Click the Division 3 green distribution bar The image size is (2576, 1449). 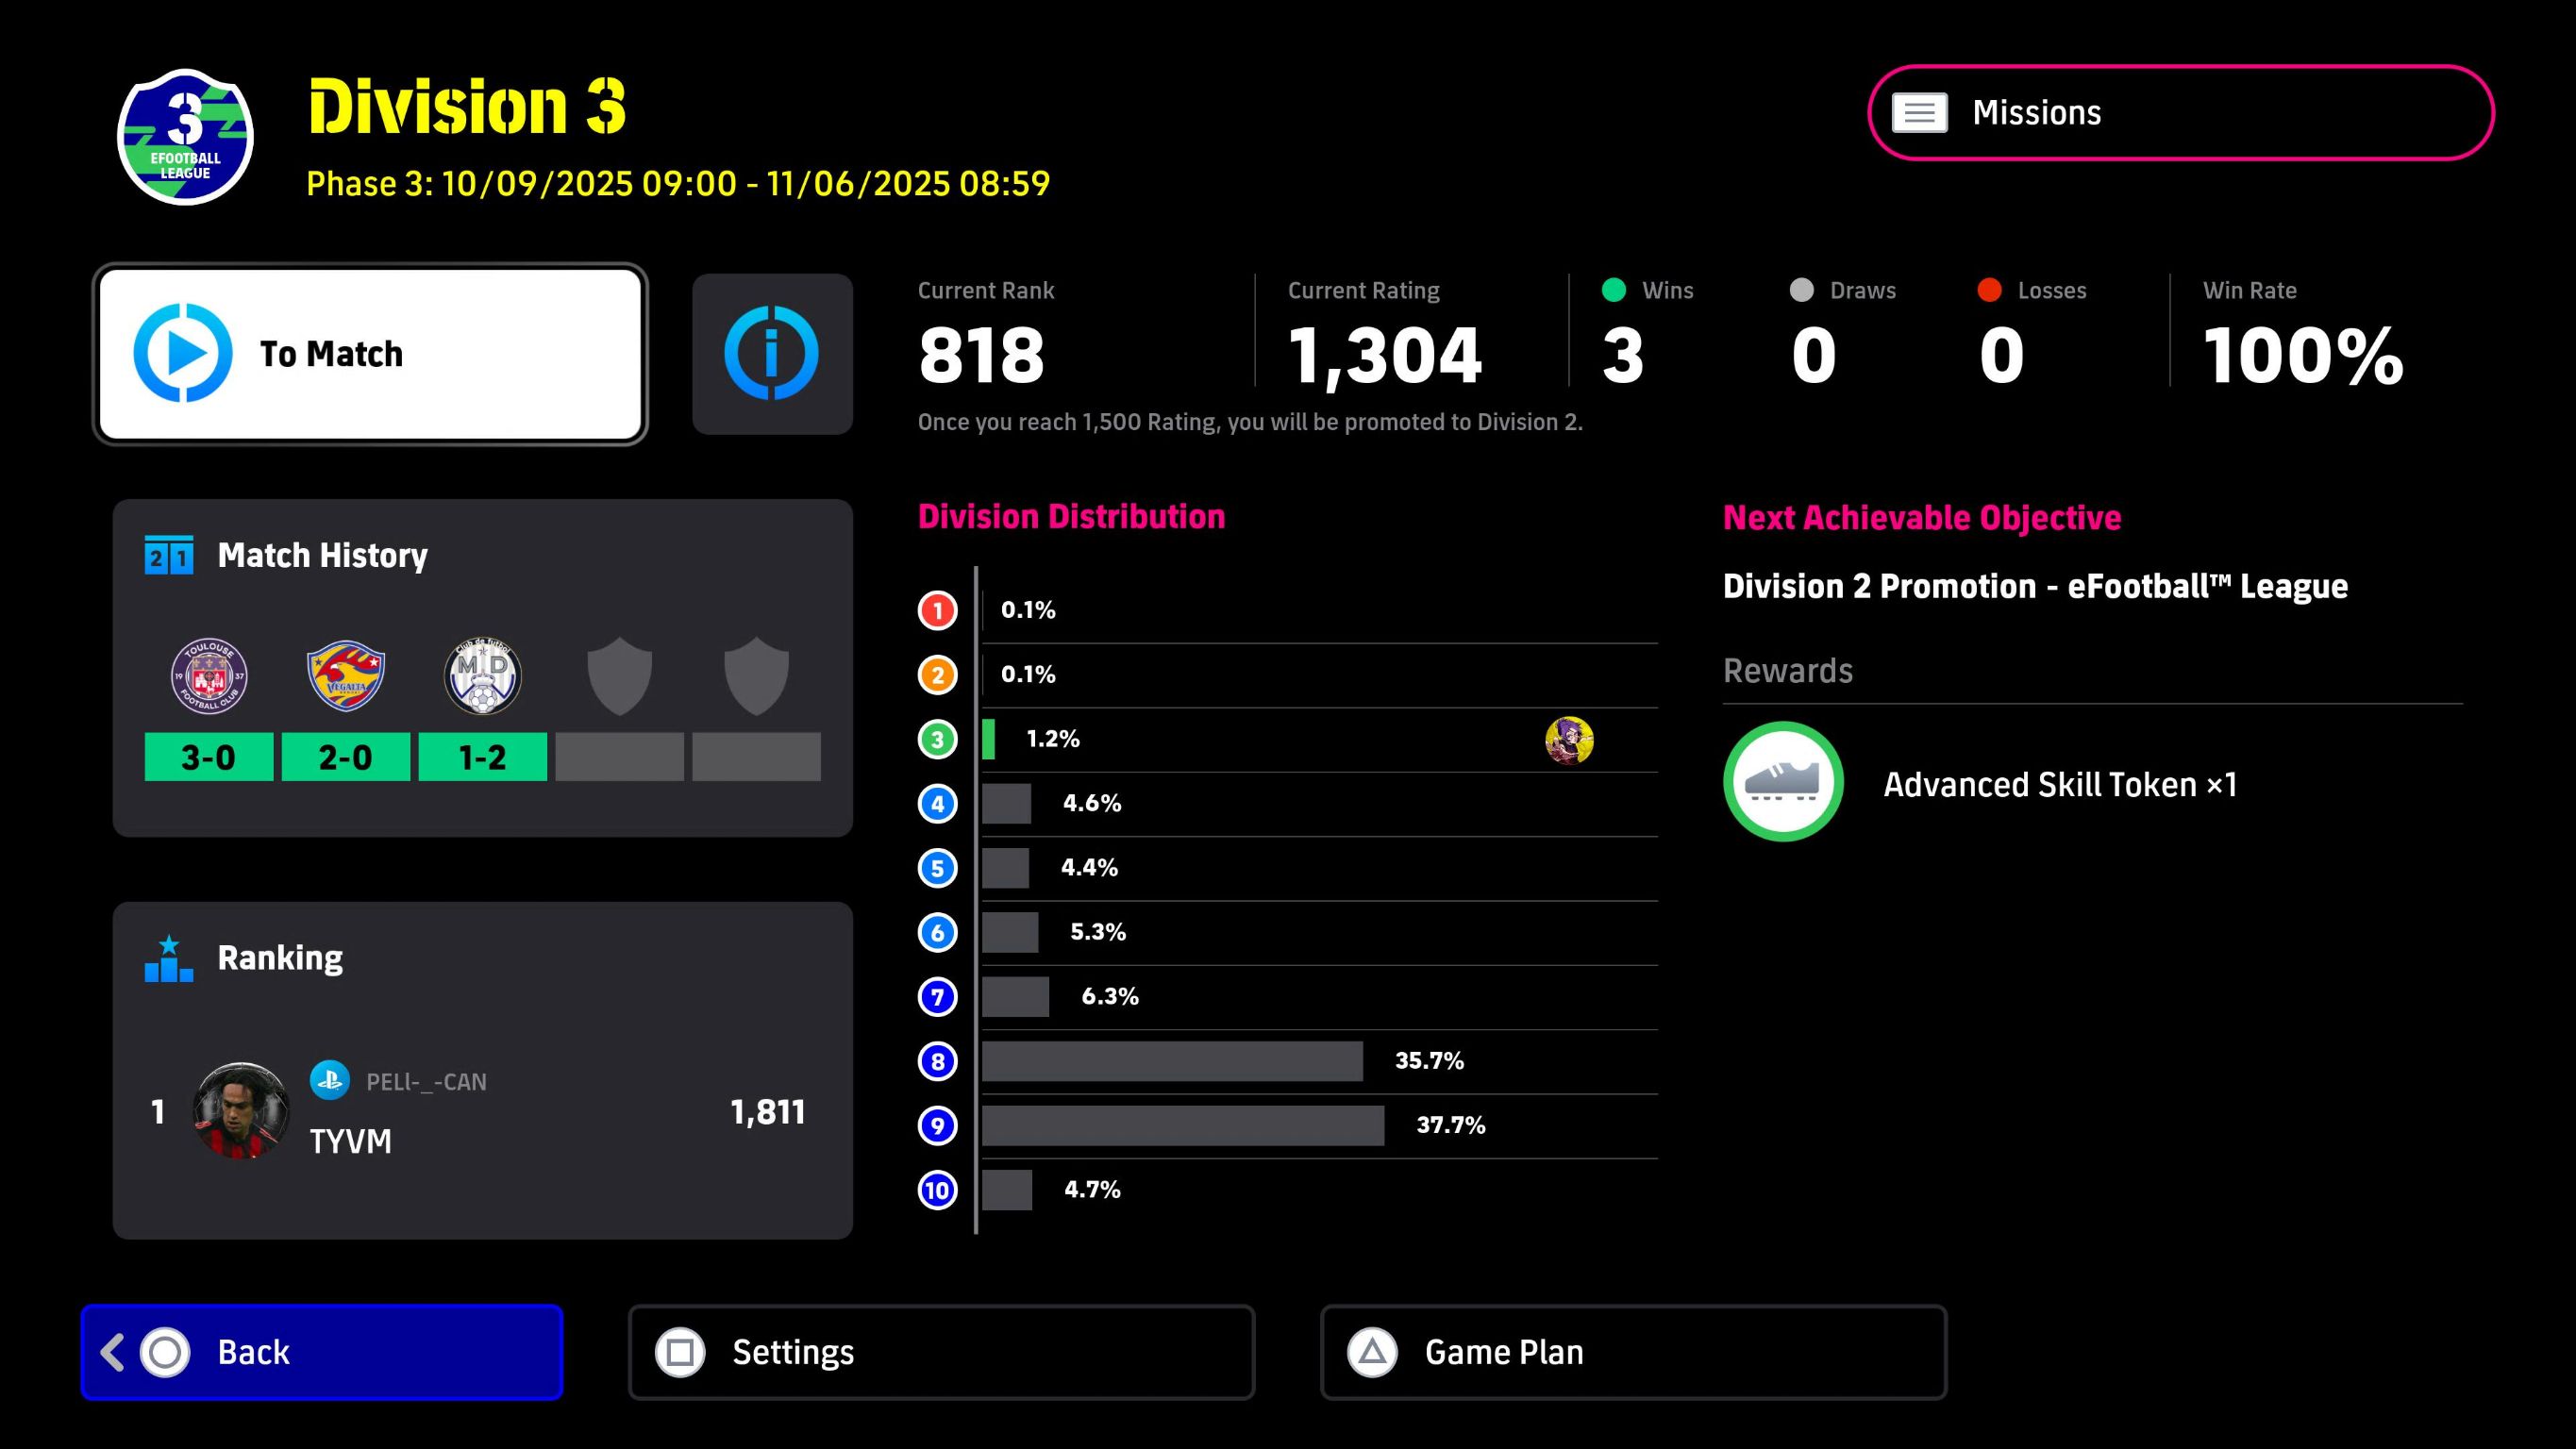pos(988,740)
